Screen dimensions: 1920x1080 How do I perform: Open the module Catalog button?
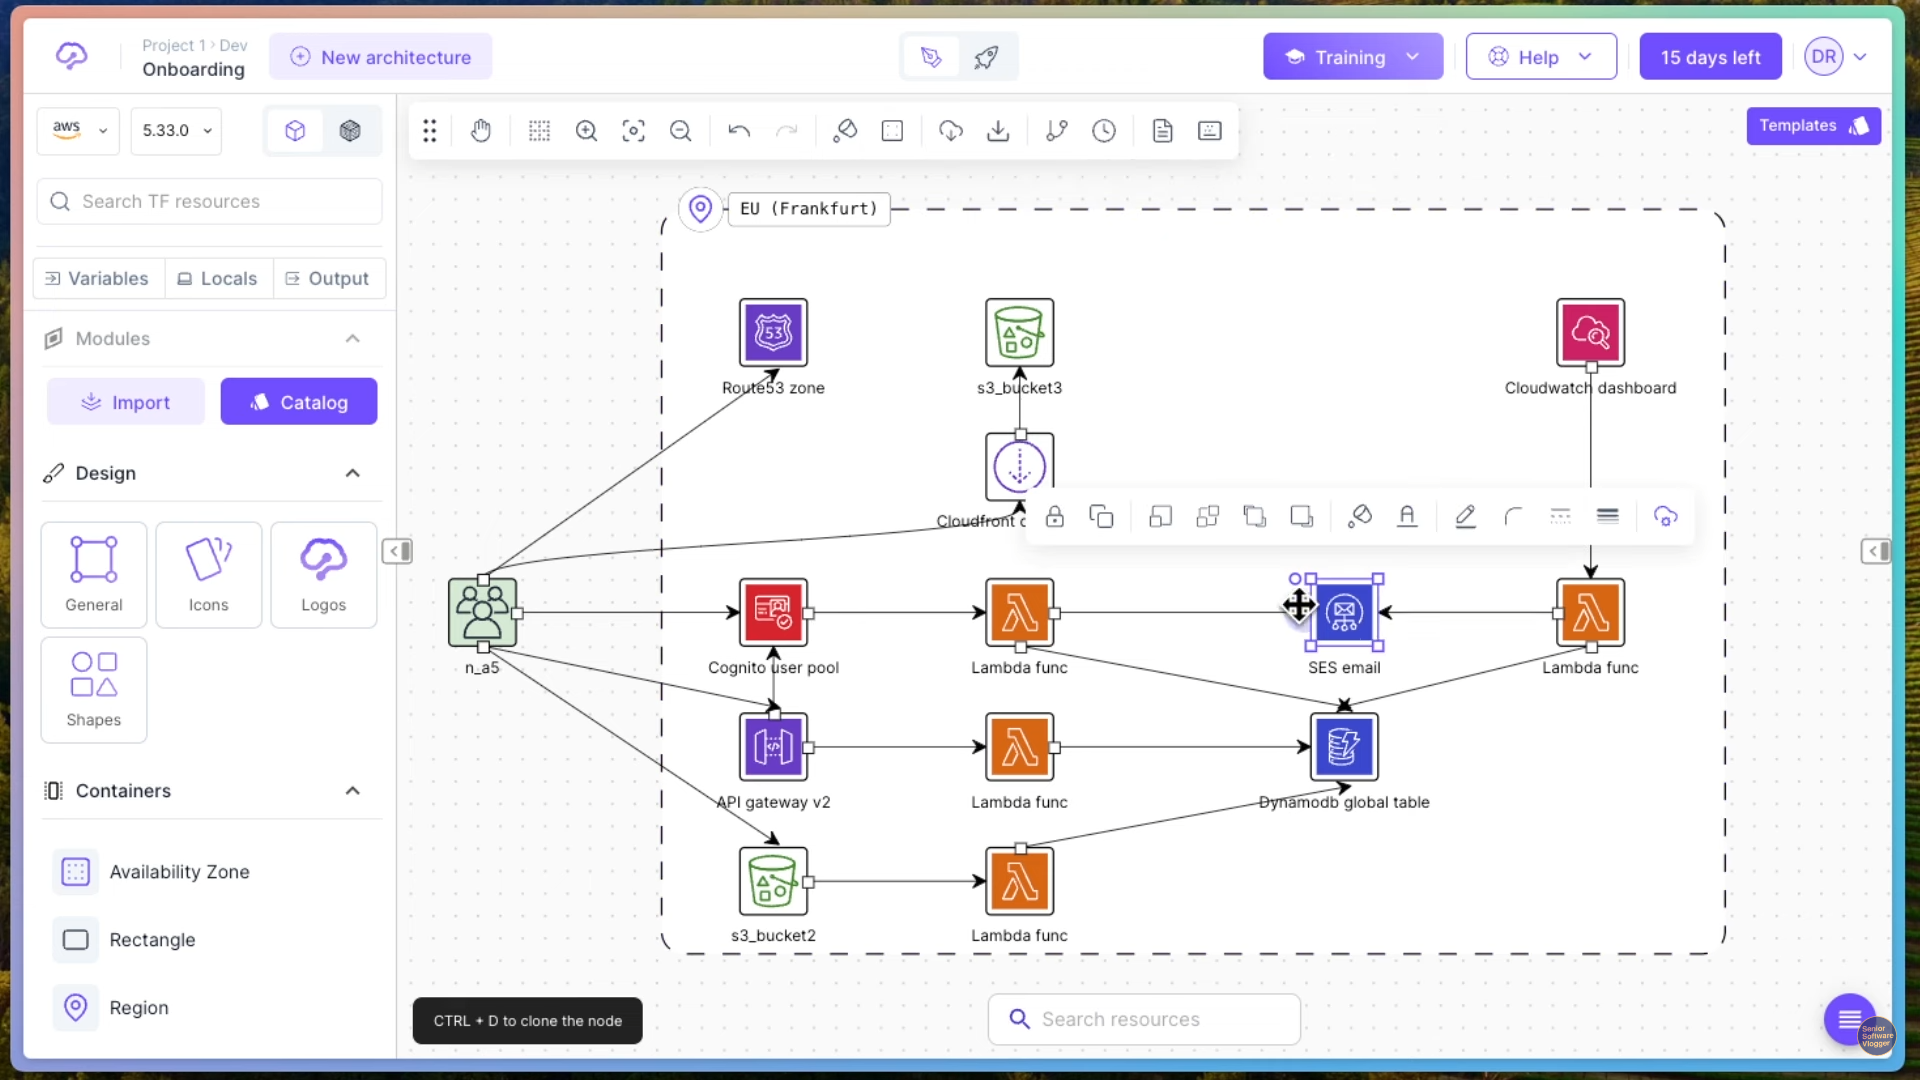point(299,402)
